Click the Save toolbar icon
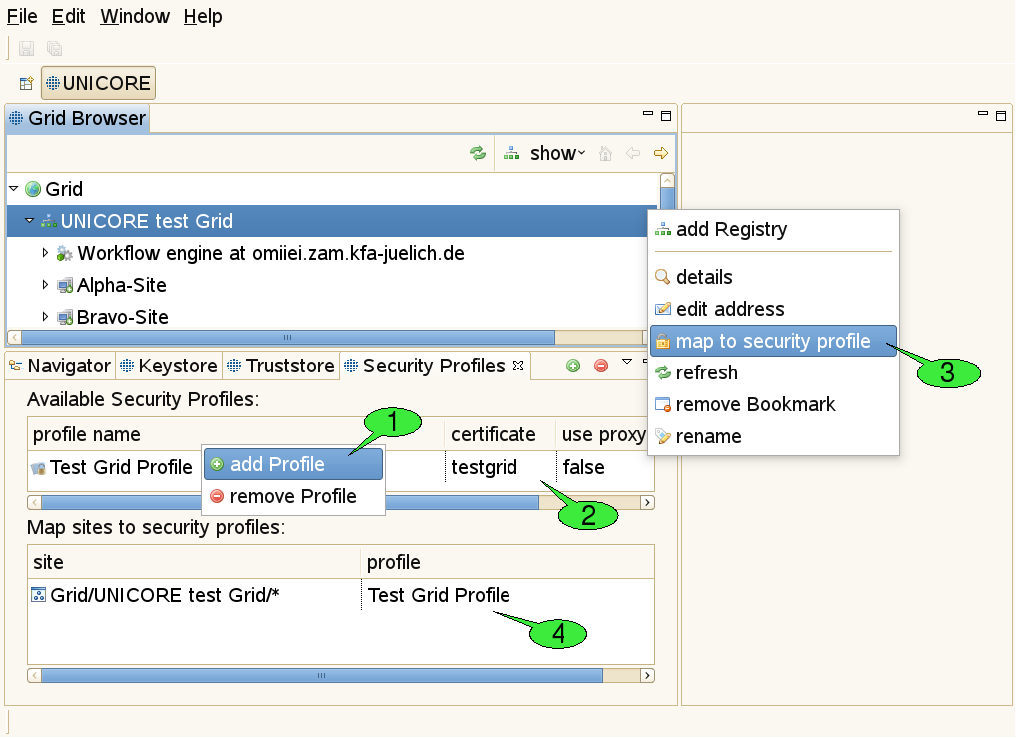 27,49
